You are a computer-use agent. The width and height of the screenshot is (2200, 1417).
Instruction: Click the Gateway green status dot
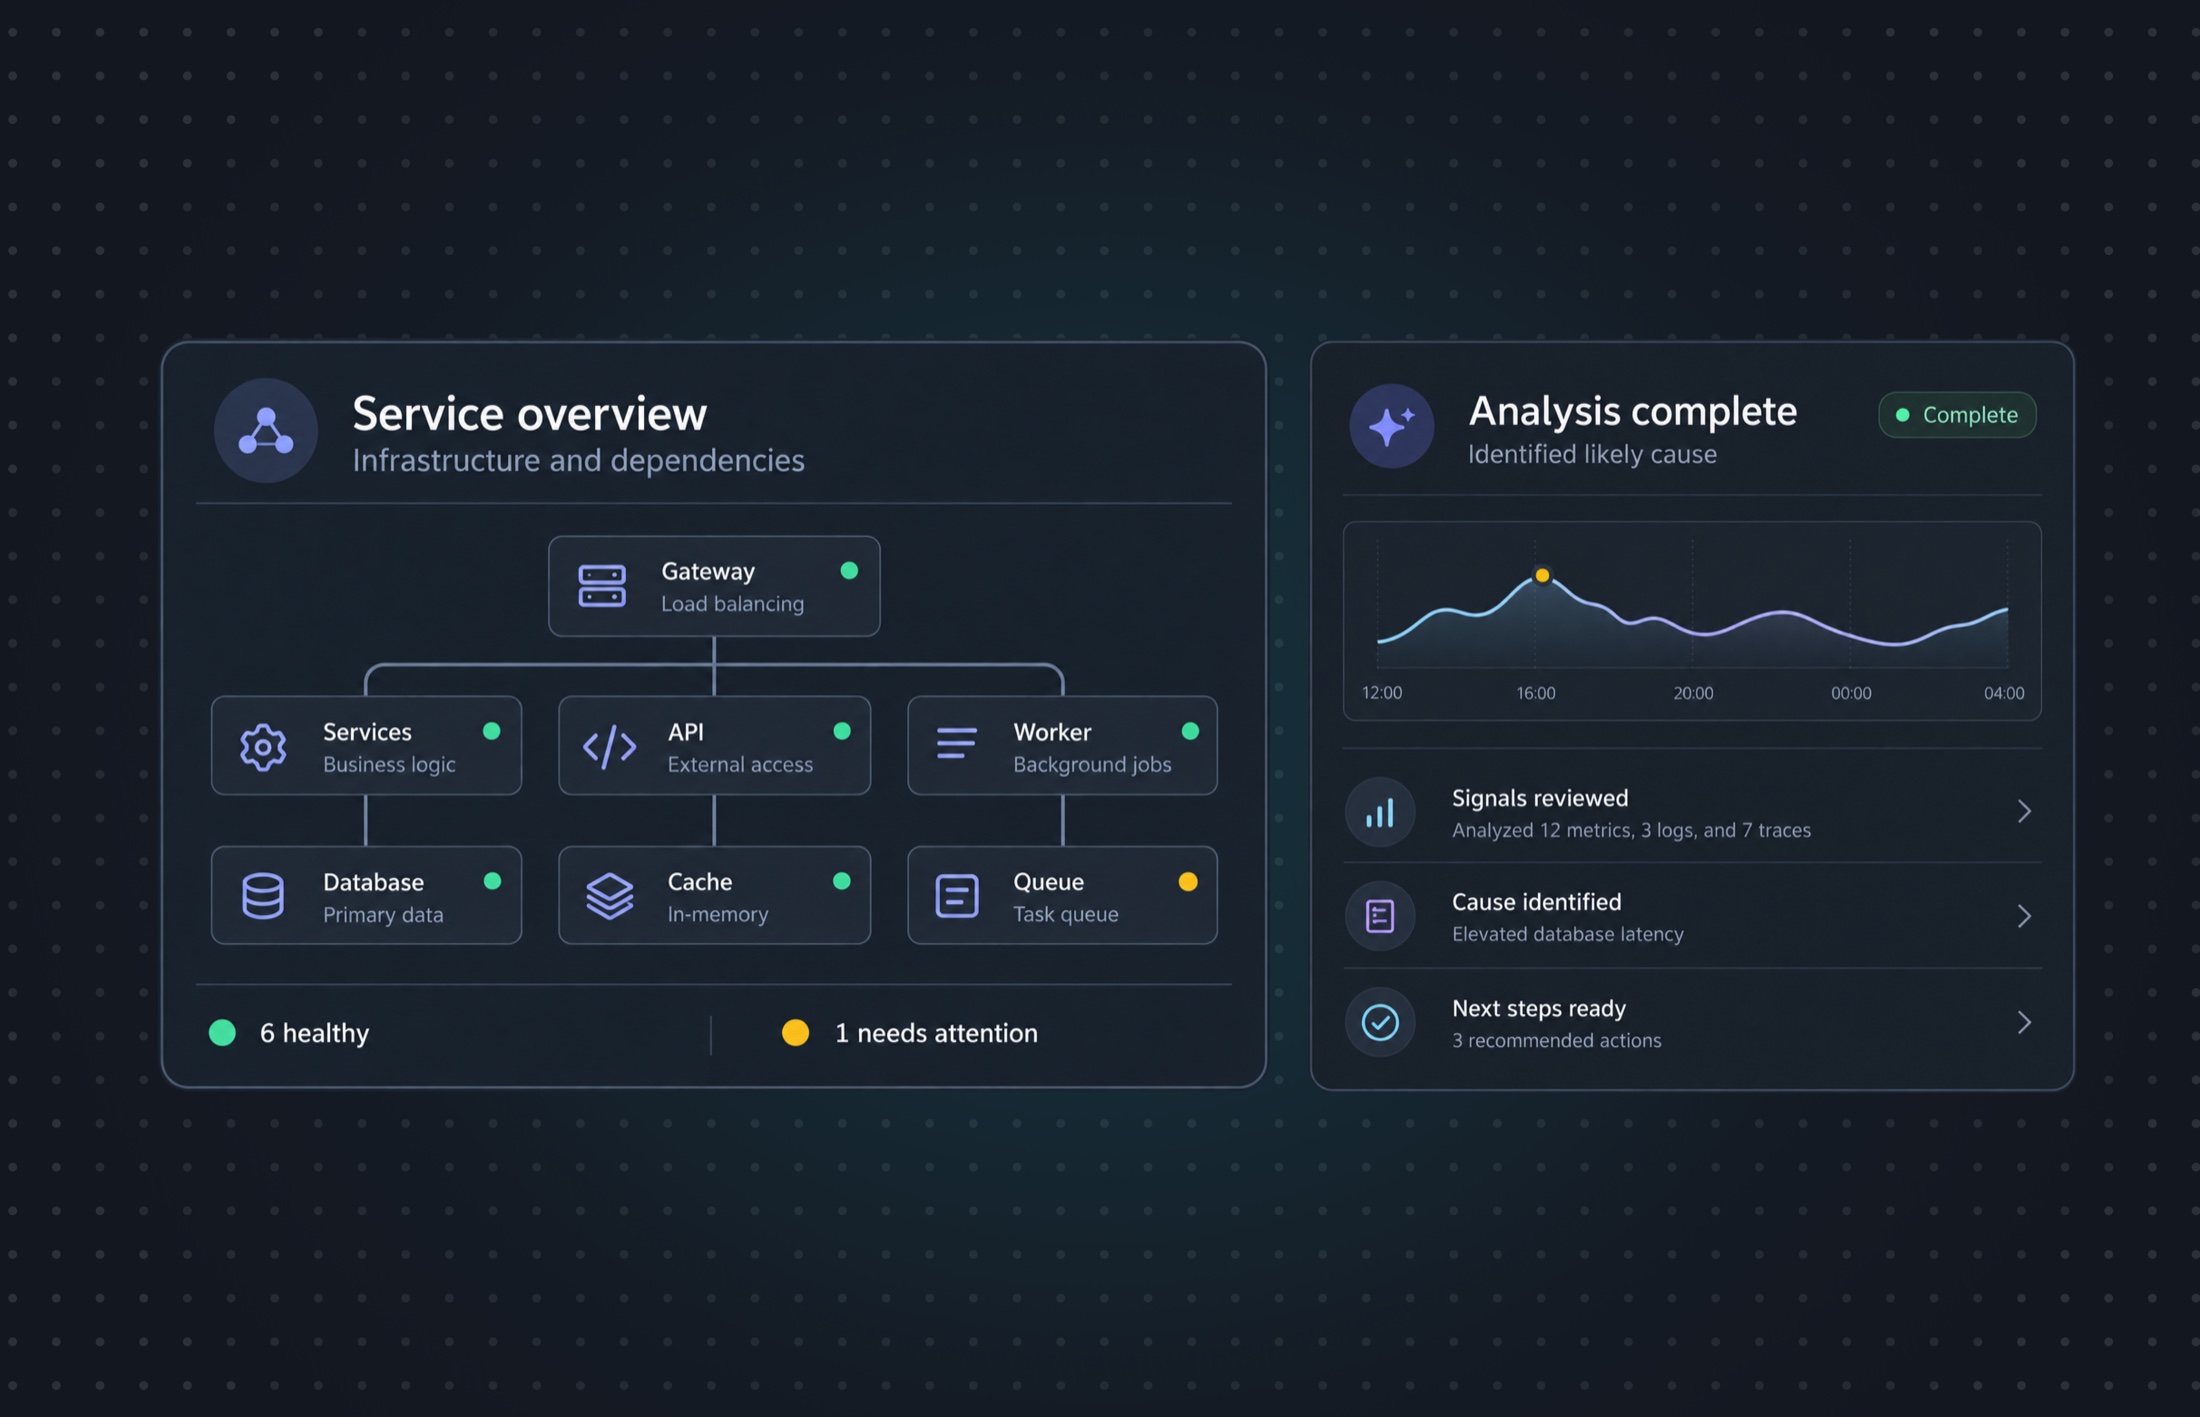tap(849, 571)
